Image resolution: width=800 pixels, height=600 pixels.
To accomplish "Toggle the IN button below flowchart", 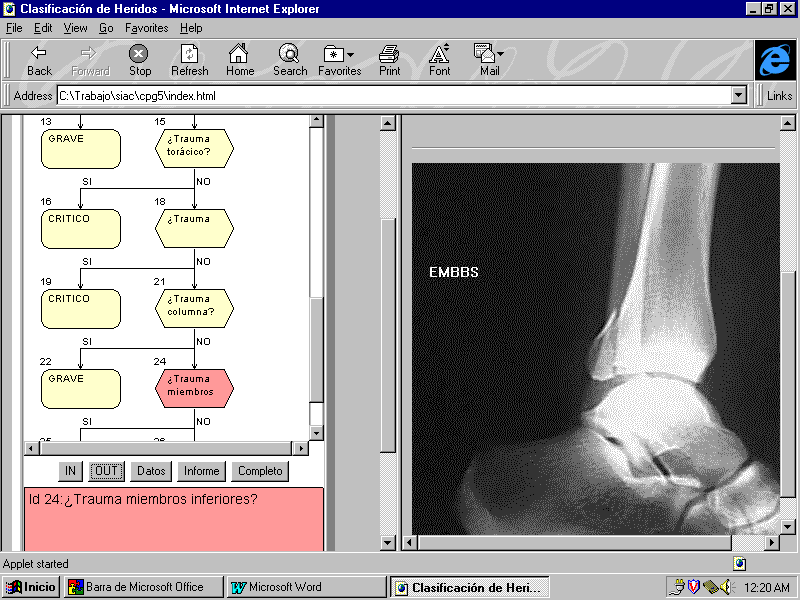I will pyautogui.click(x=70, y=471).
